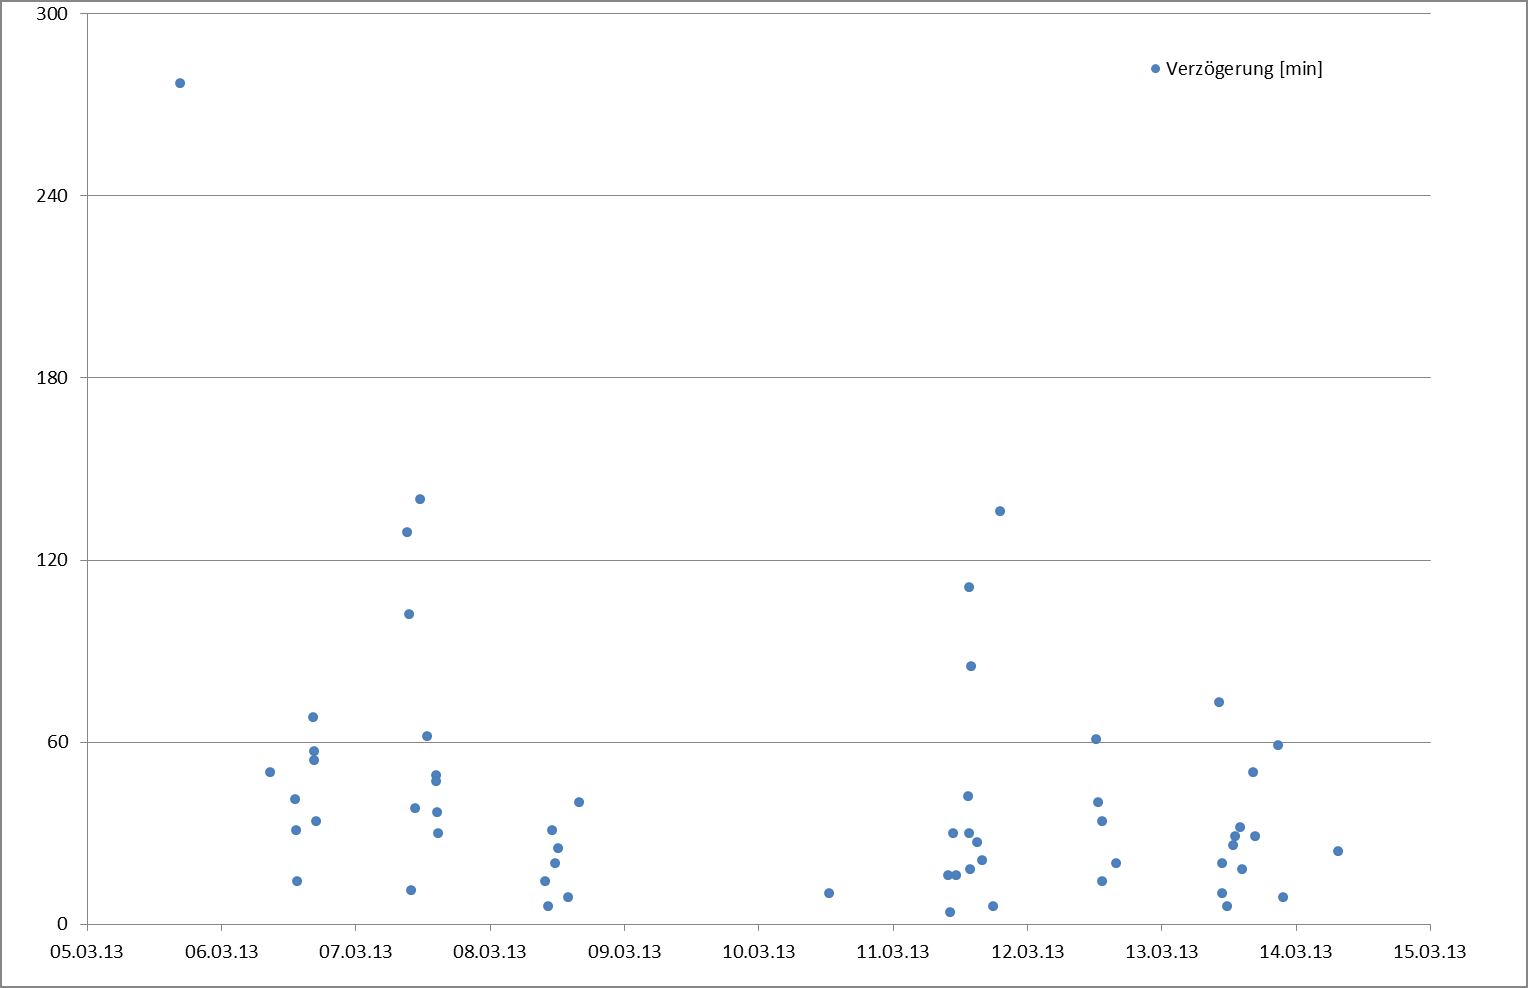Click the x-axis date 06.03.13

point(221,951)
